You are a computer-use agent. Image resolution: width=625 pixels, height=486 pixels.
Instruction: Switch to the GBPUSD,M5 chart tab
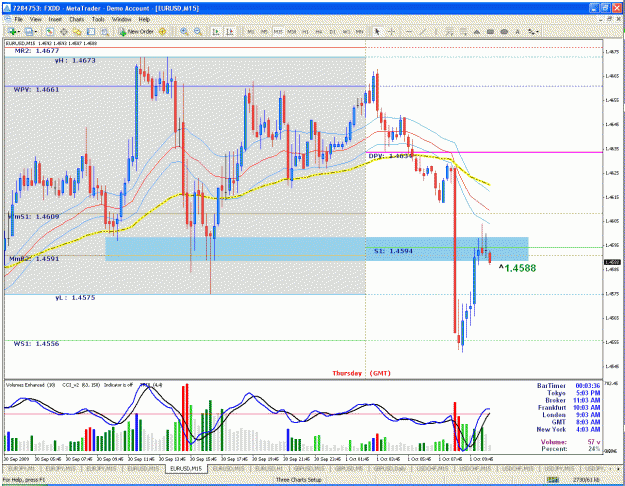(349, 468)
